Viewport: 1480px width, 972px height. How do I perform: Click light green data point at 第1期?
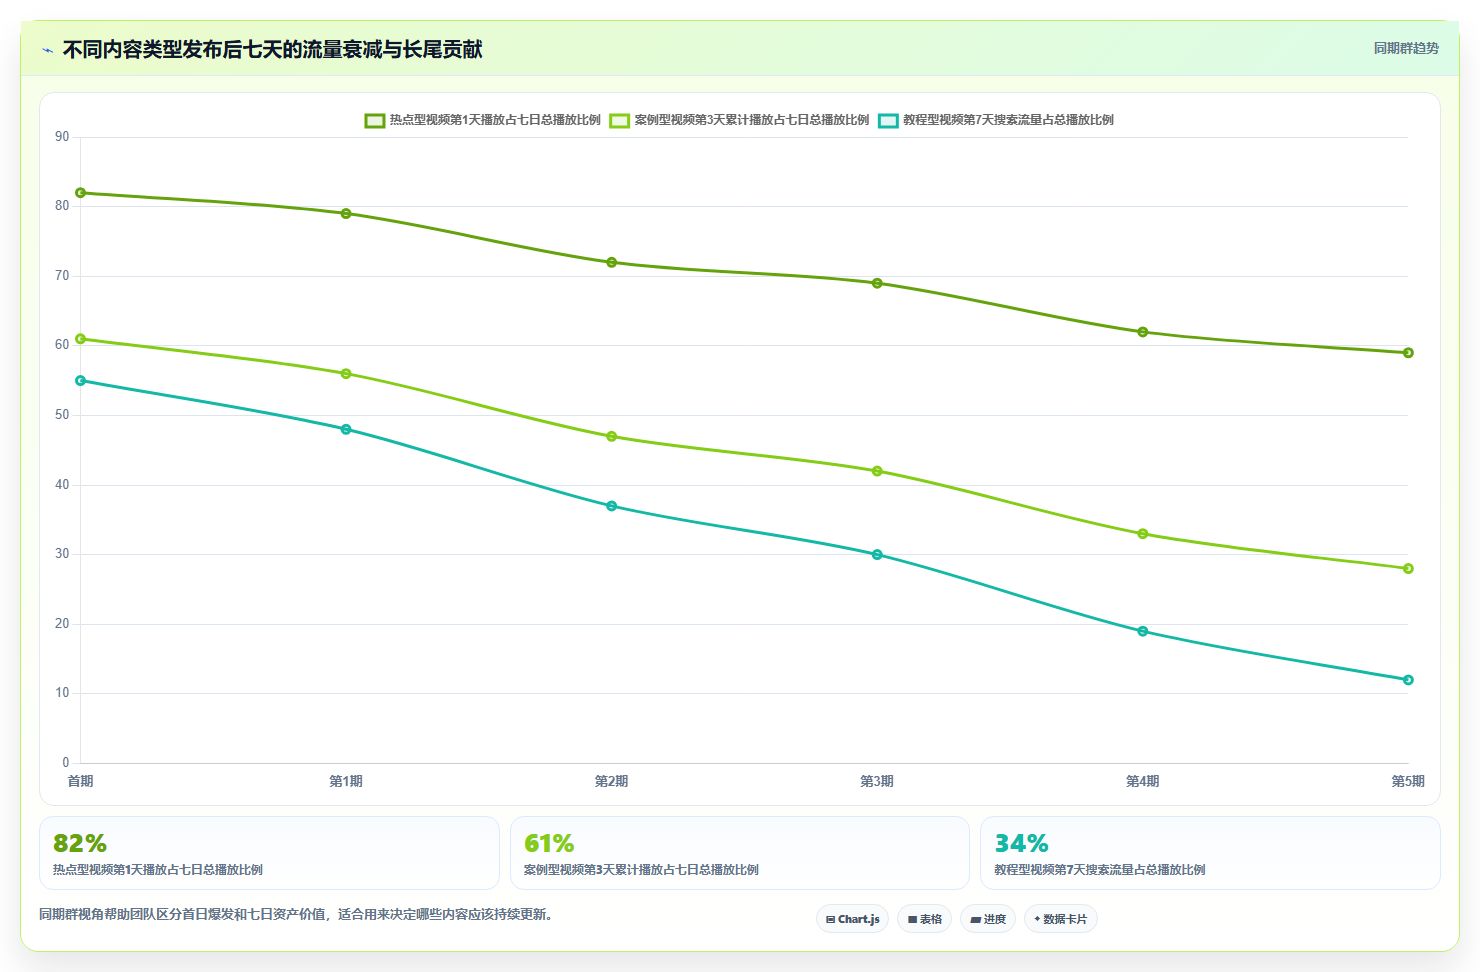tap(346, 374)
